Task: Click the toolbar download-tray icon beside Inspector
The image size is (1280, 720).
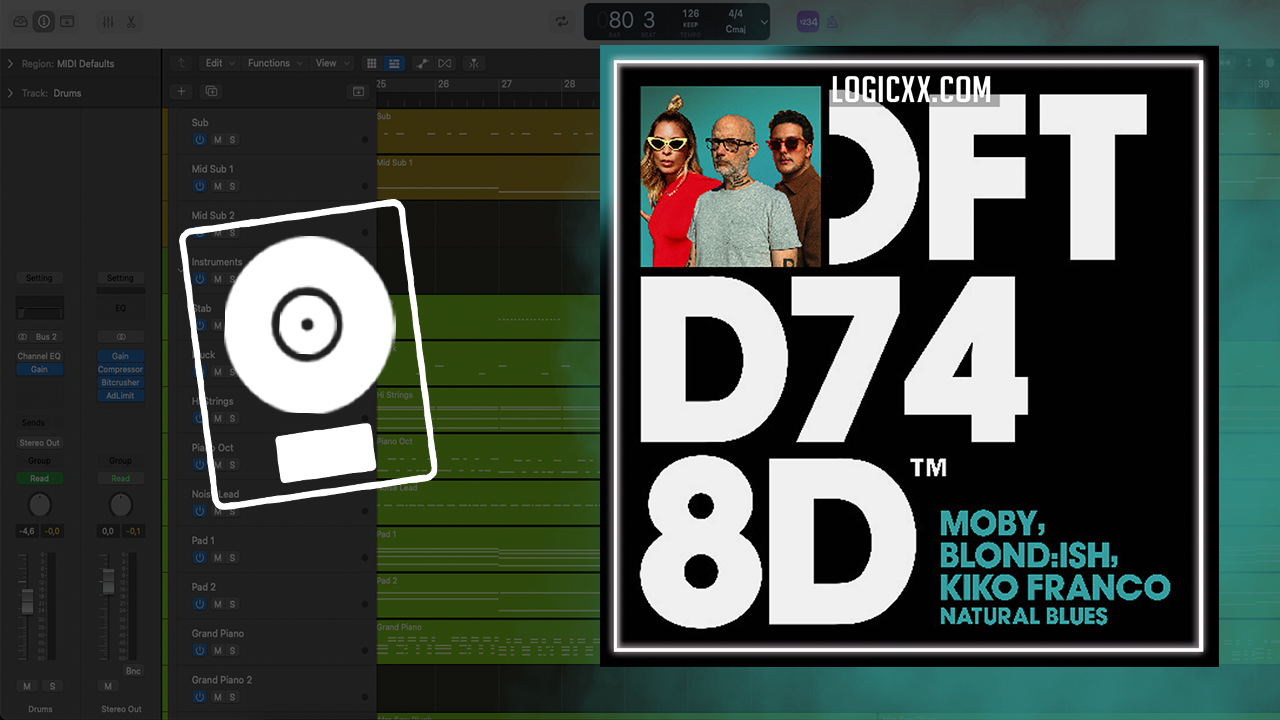Action: pos(67,21)
